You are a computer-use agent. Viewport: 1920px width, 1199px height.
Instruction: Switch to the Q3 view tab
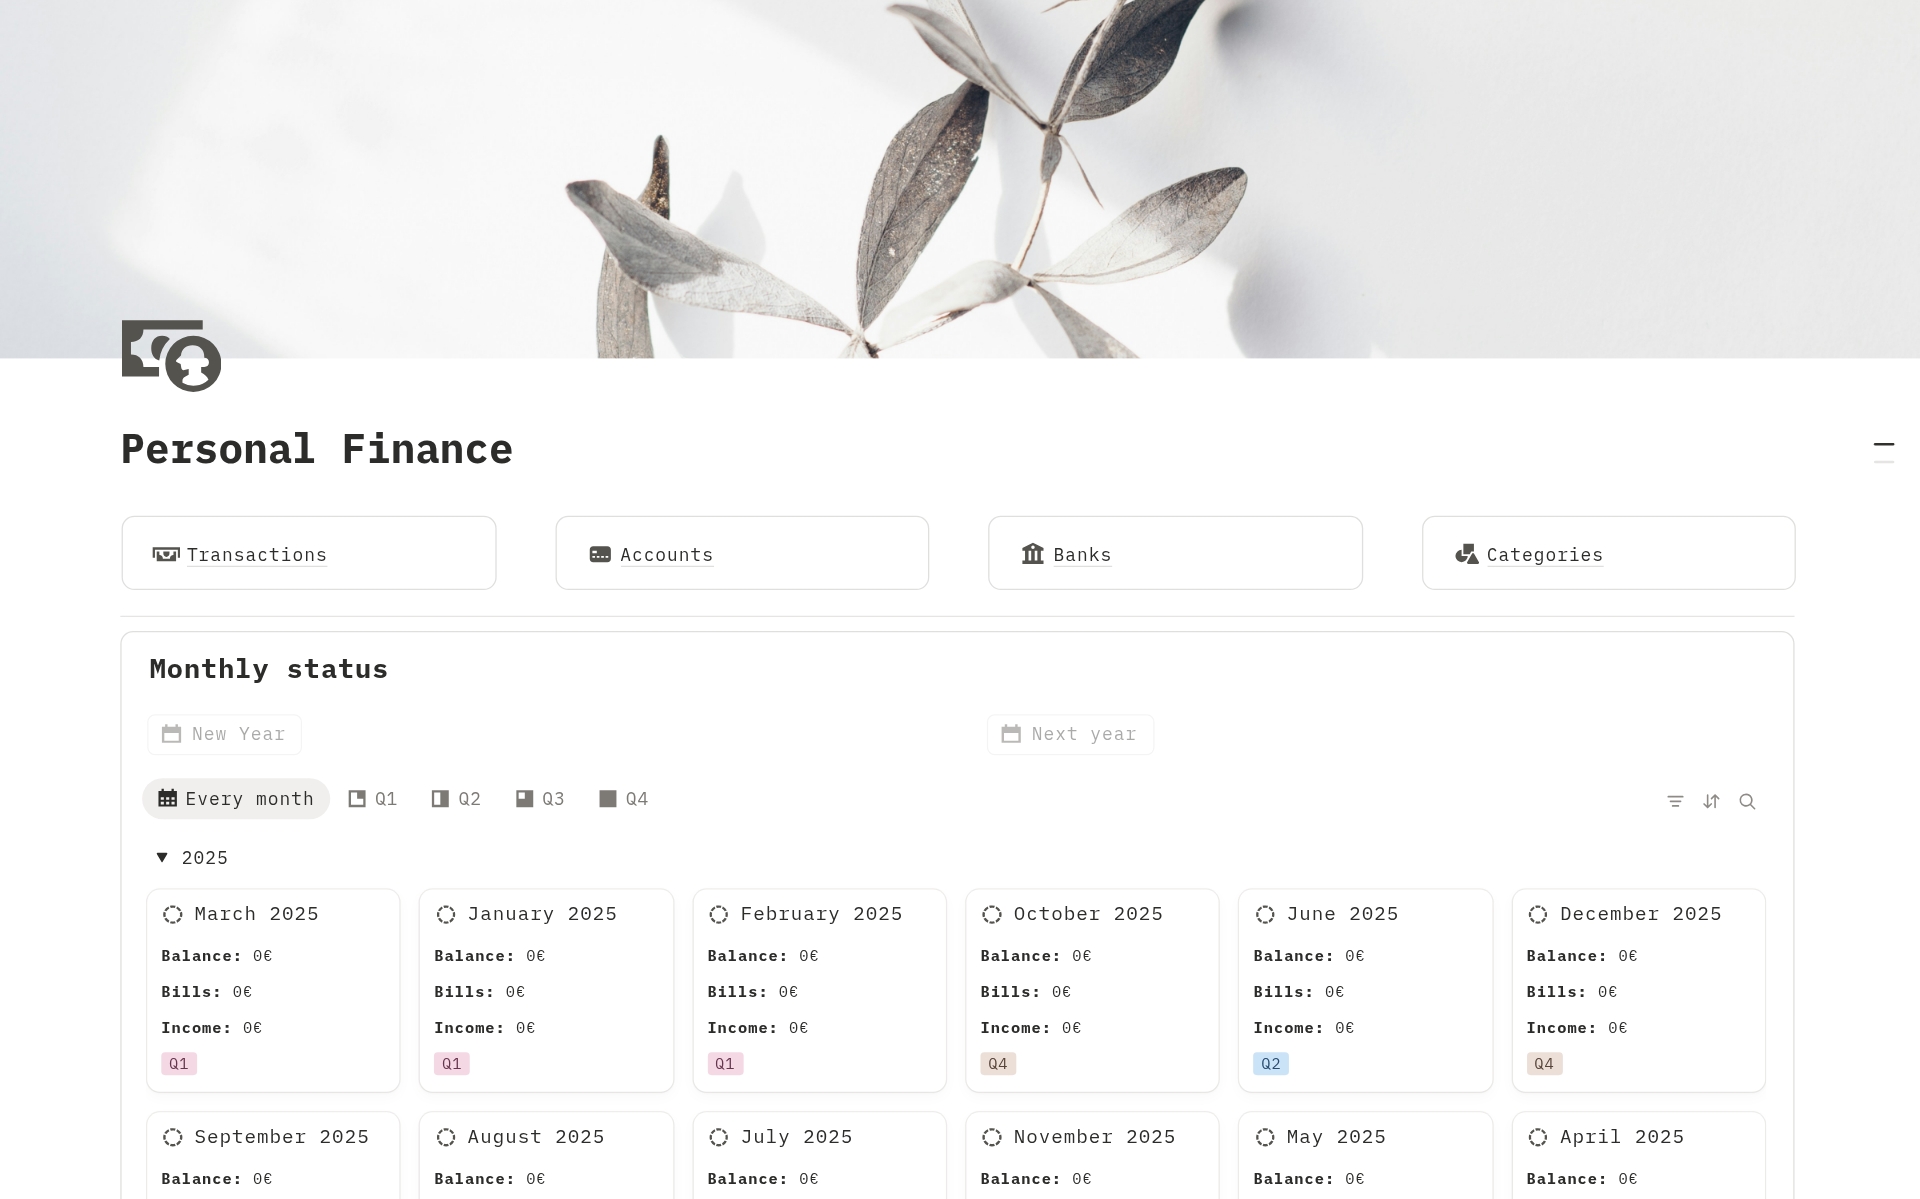tap(540, 799)
